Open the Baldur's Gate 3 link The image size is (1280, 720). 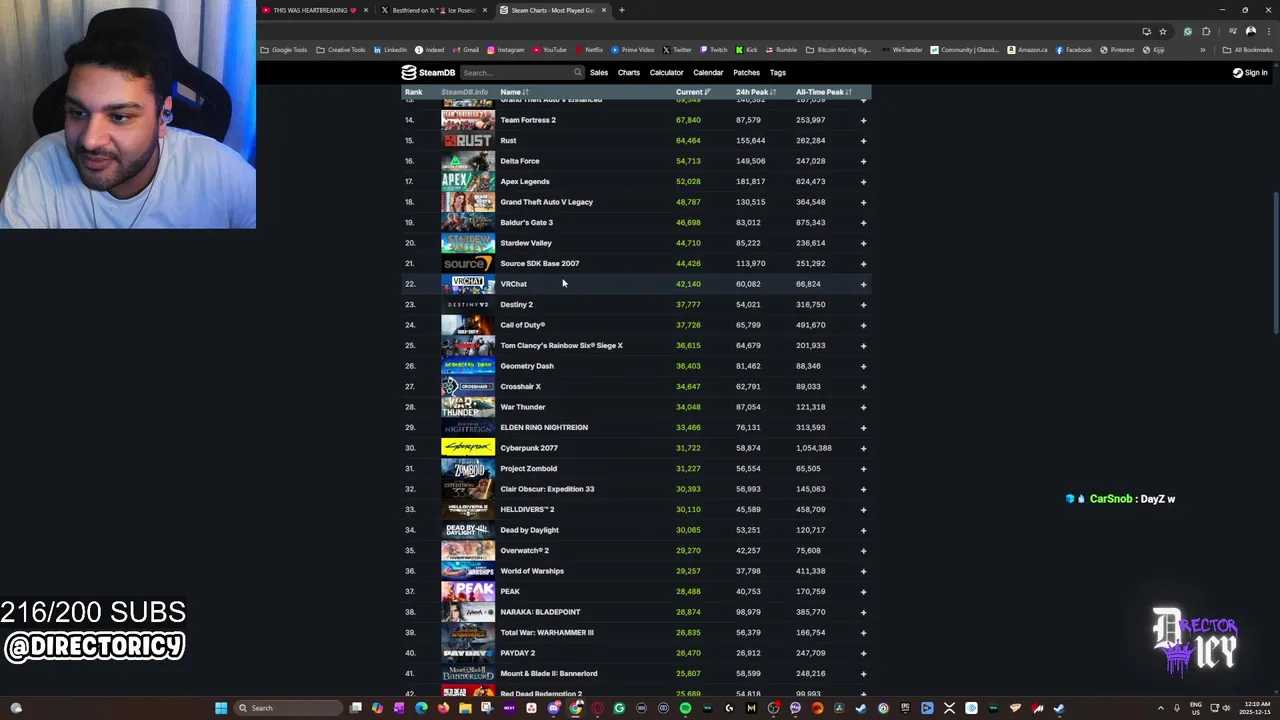click(526, 223)
